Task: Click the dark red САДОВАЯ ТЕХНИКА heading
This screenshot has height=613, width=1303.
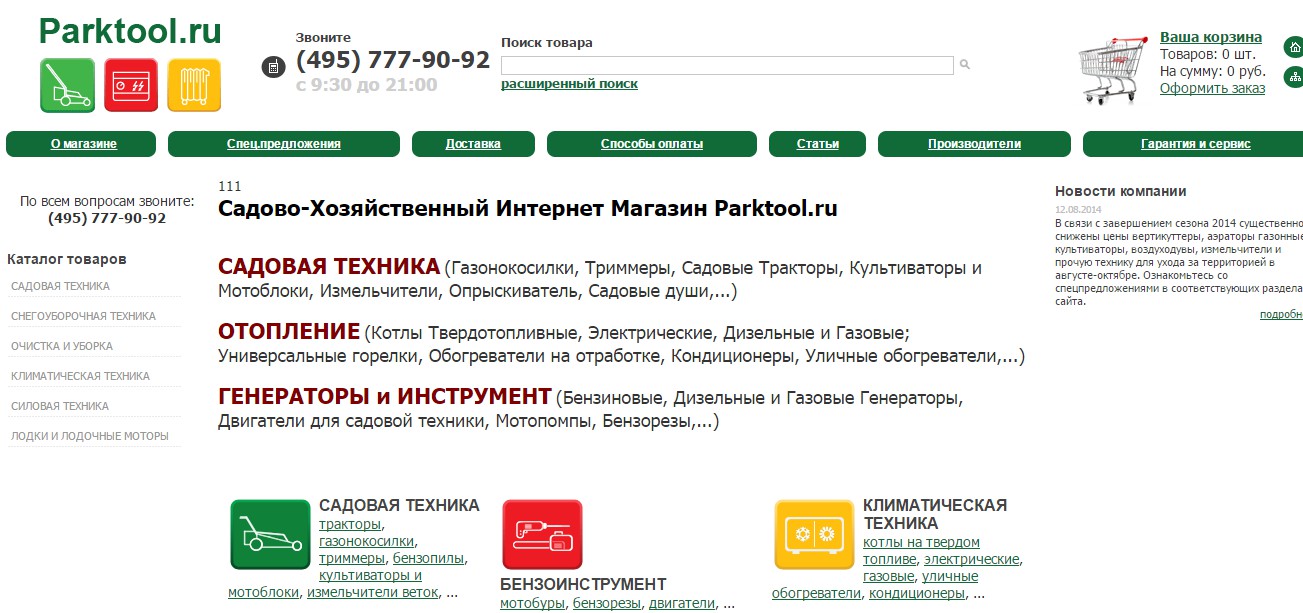Action: 329,267
